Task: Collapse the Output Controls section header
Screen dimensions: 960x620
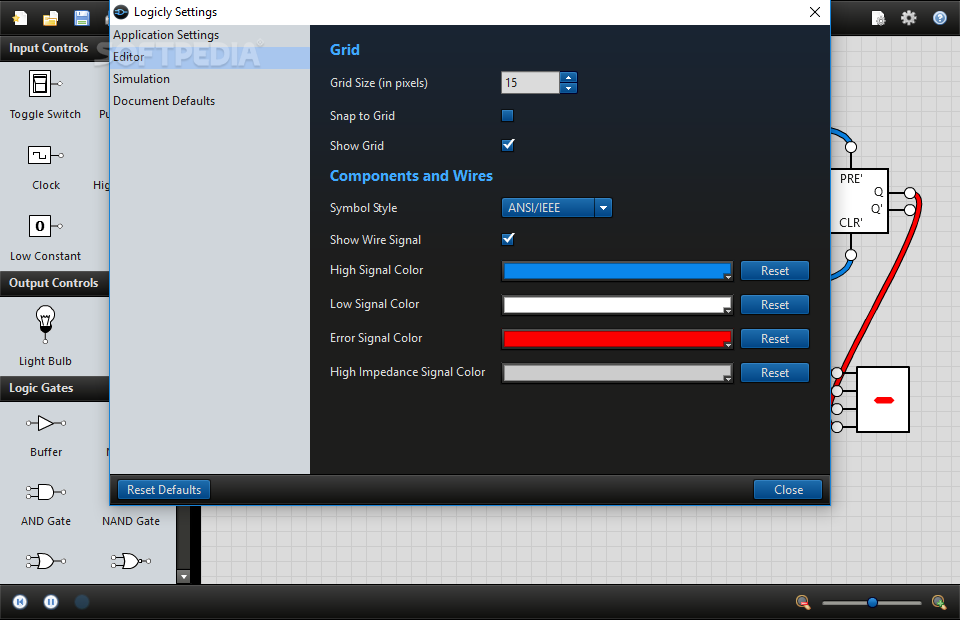Action: tap(54, 283)
